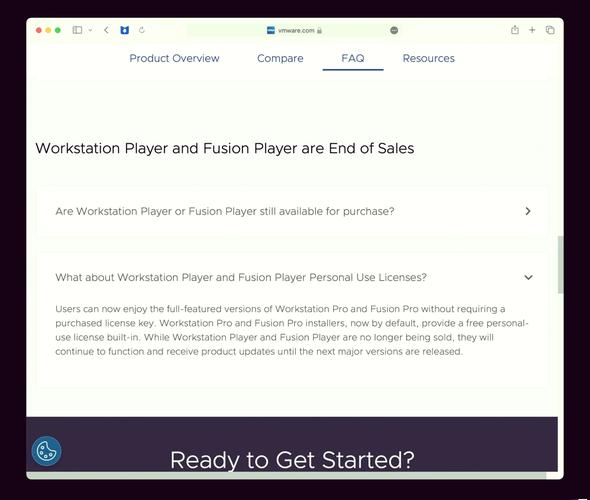
Task: Reload the page with refresh icon
Action: coord(142,30)
